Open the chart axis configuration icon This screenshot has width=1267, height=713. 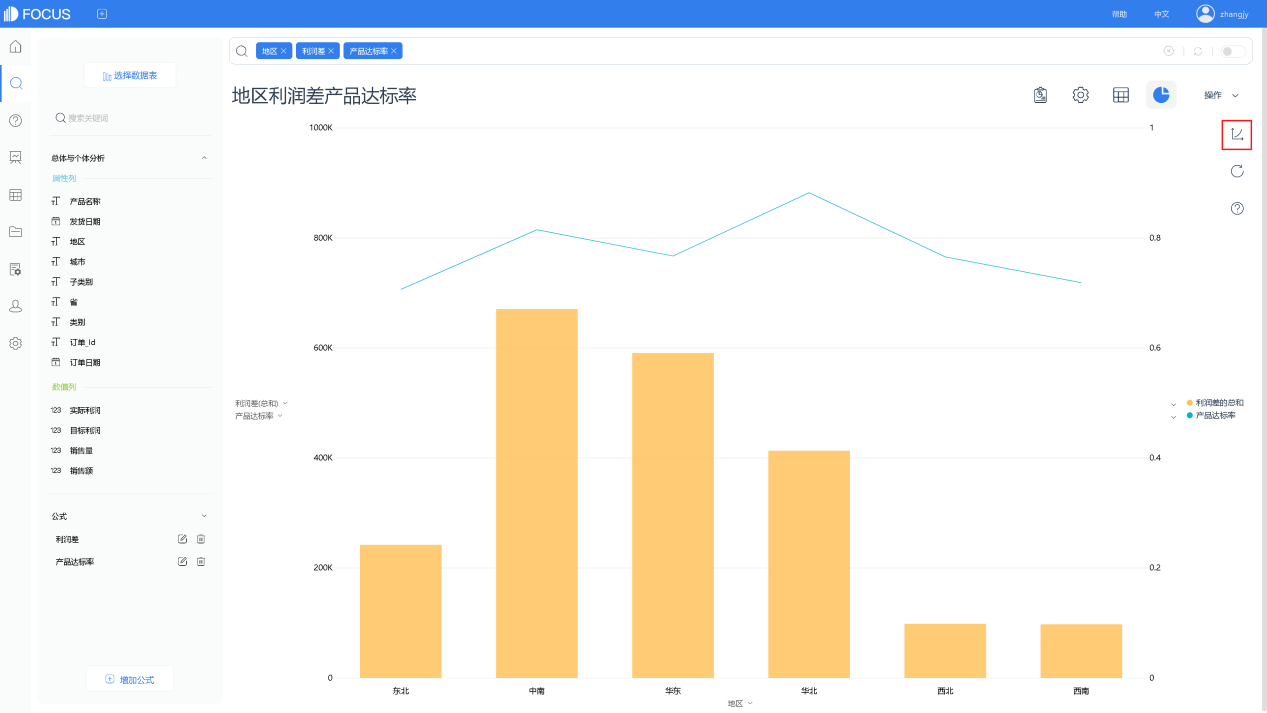click(1237, 134)
